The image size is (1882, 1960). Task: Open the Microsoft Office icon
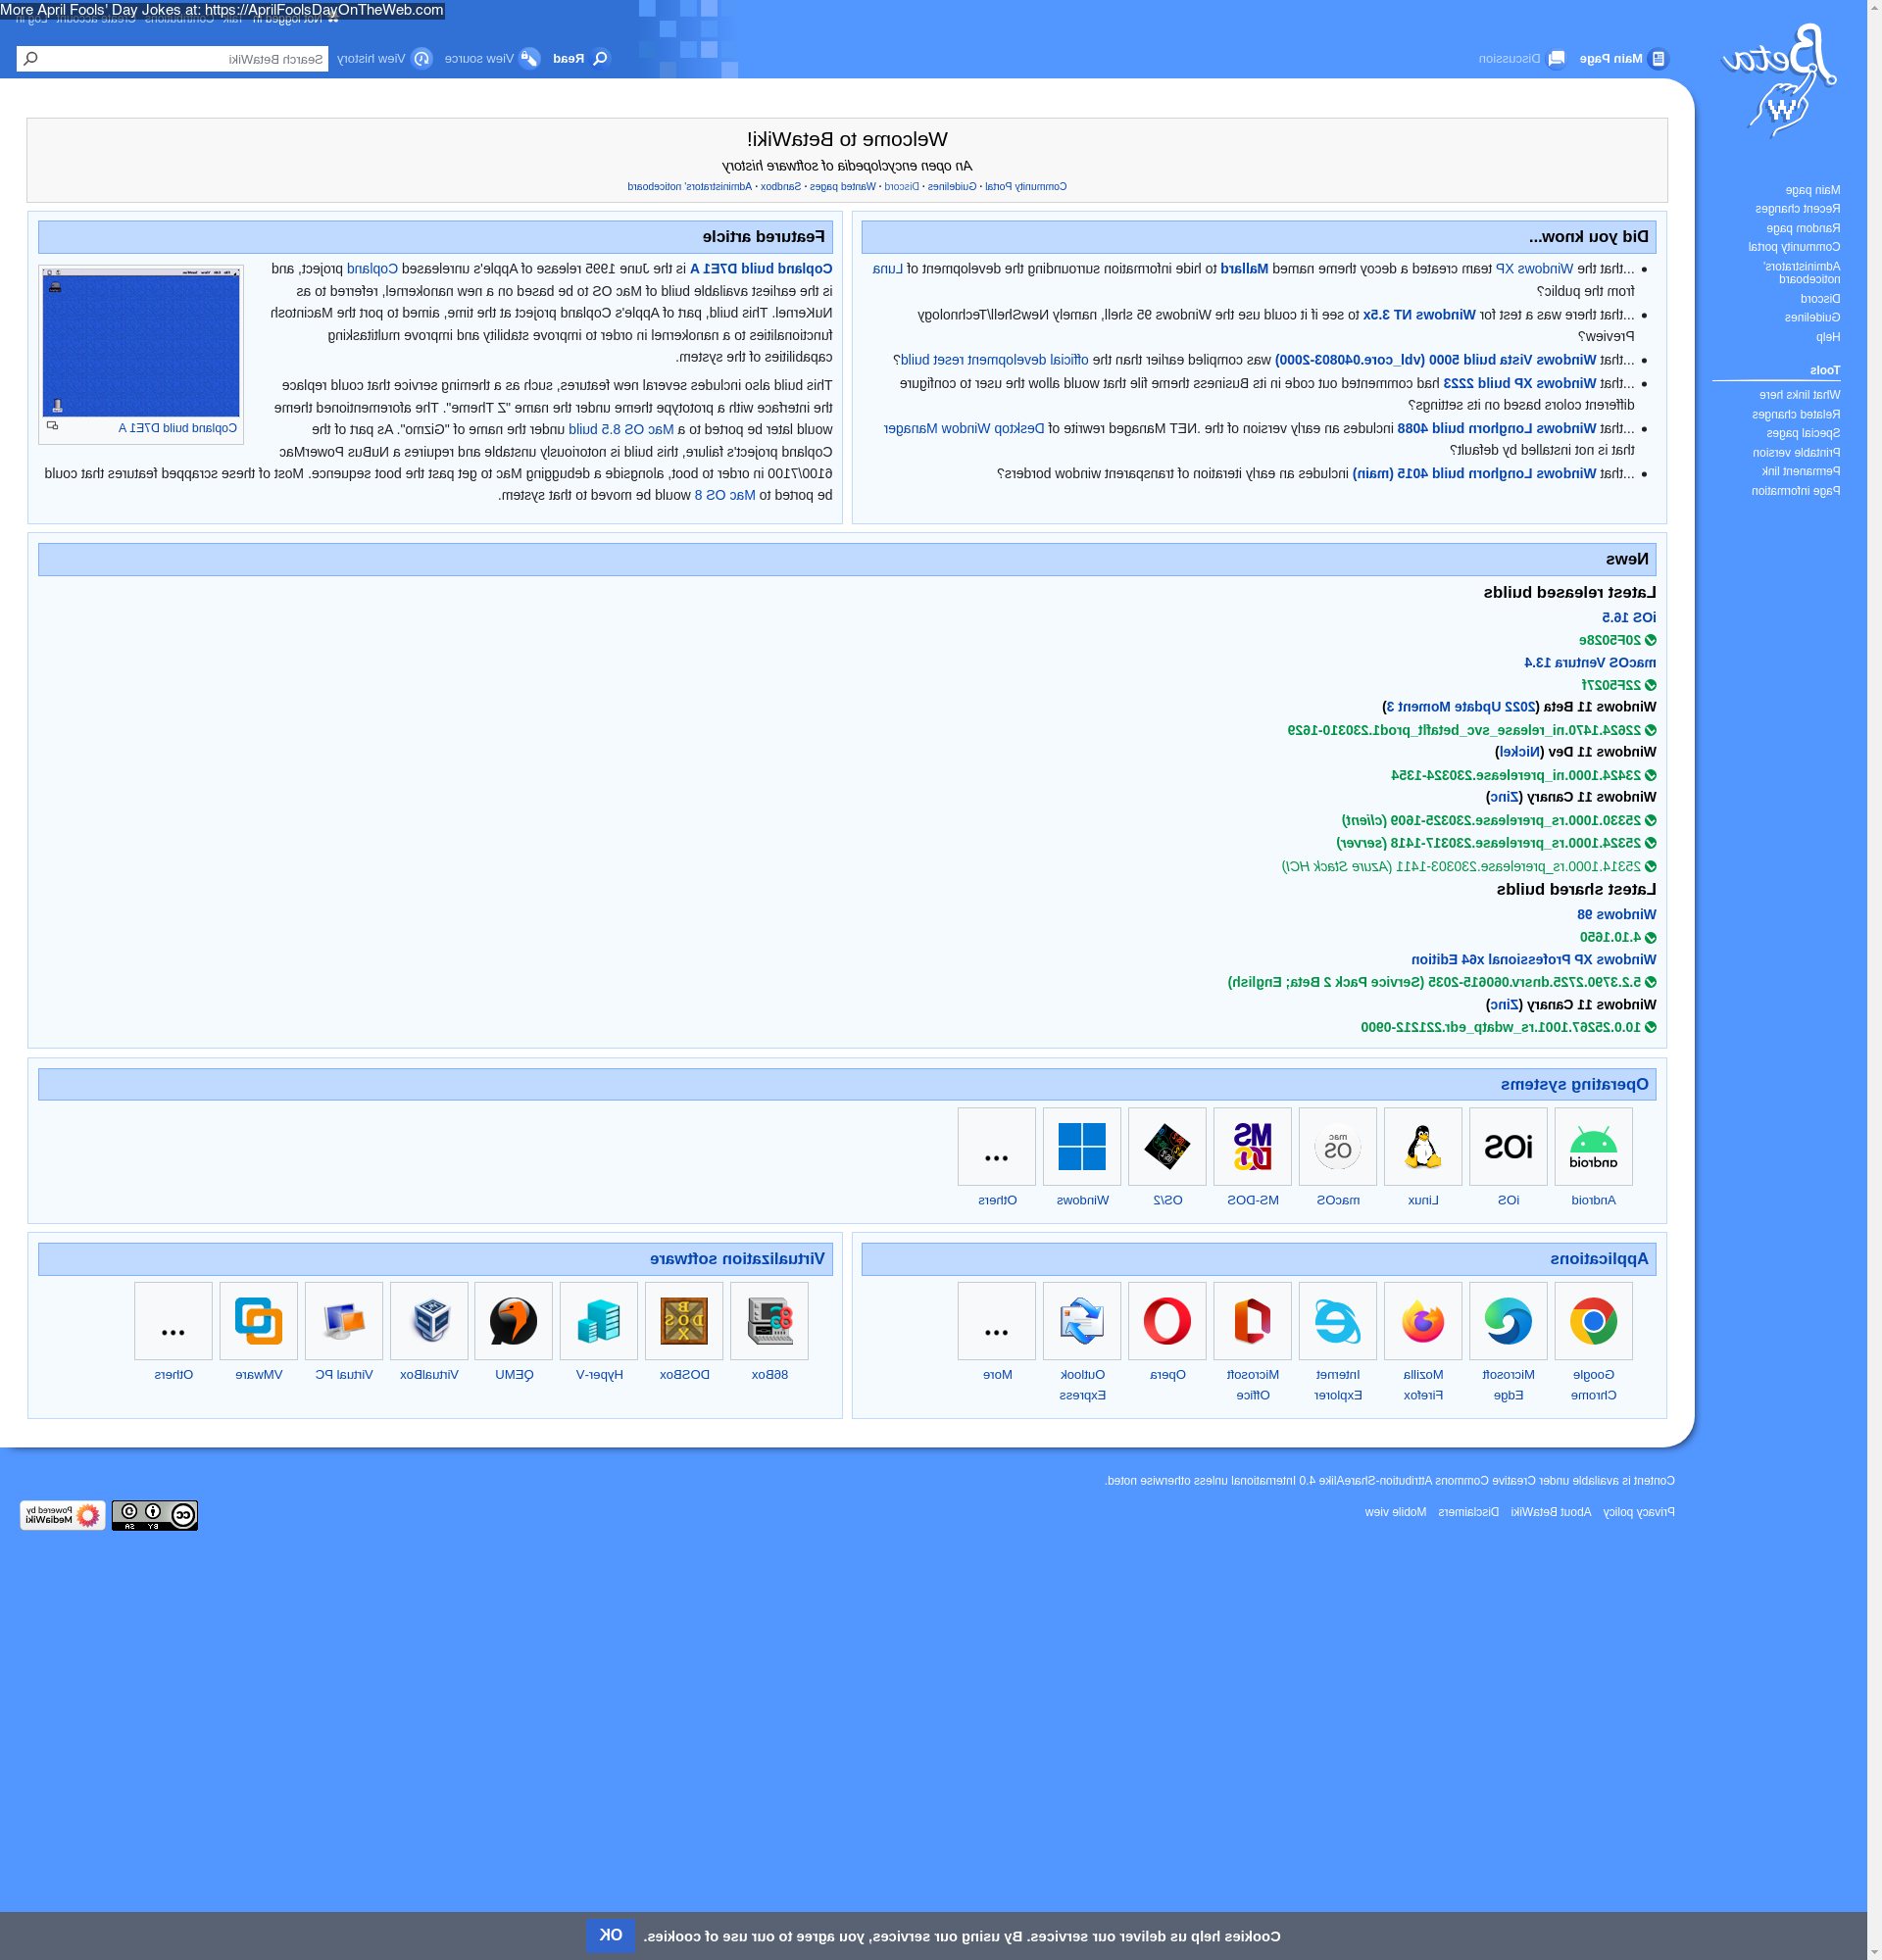(1252, 1321)
